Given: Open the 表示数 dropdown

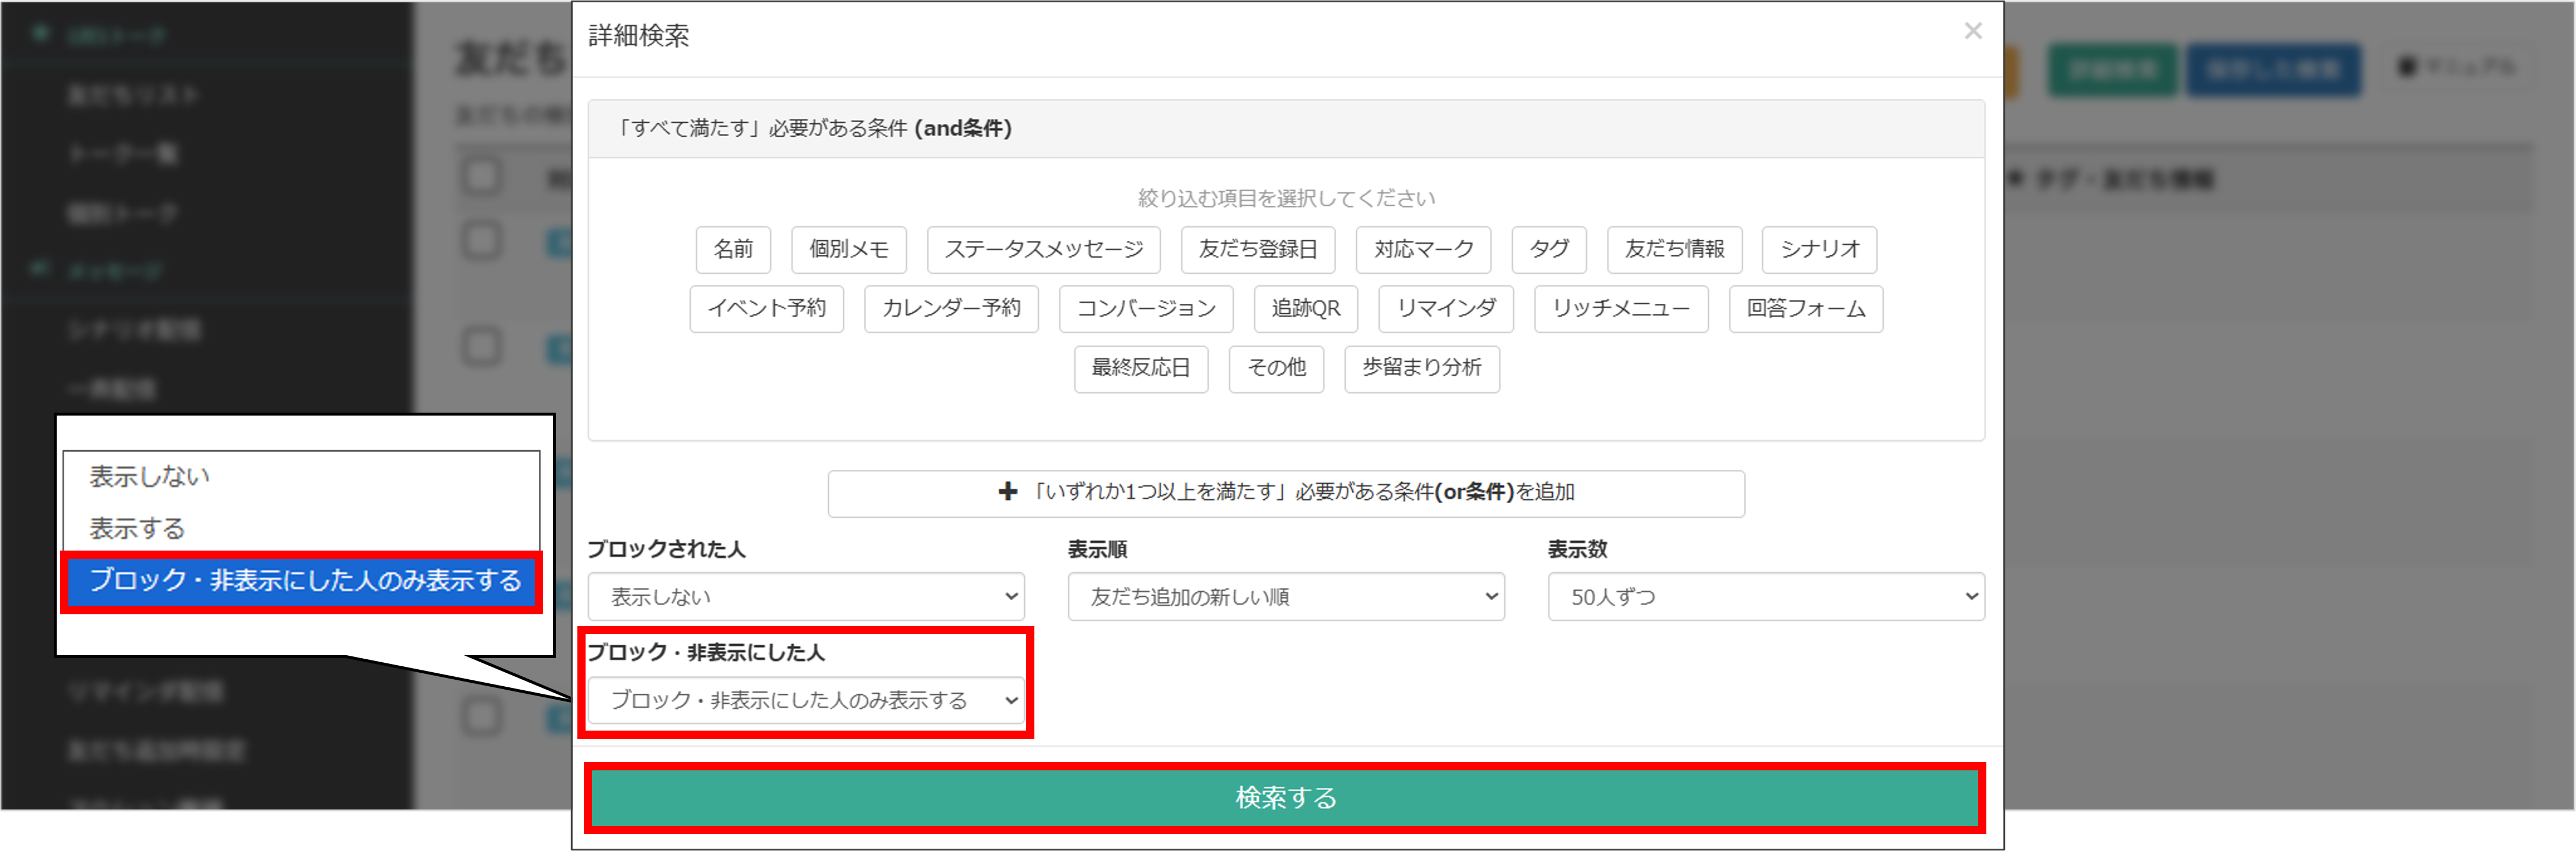Looking at the screenshot, I should (x=1765, y=597).
